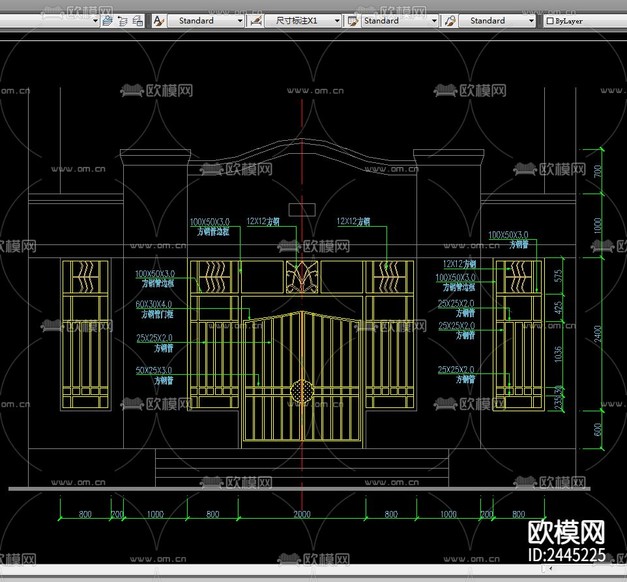The width and height of the screenshot is (627, 582).
Task: Select the rectangular plaque above the gate
Action: pyautogui.click(x=302, y=210)
